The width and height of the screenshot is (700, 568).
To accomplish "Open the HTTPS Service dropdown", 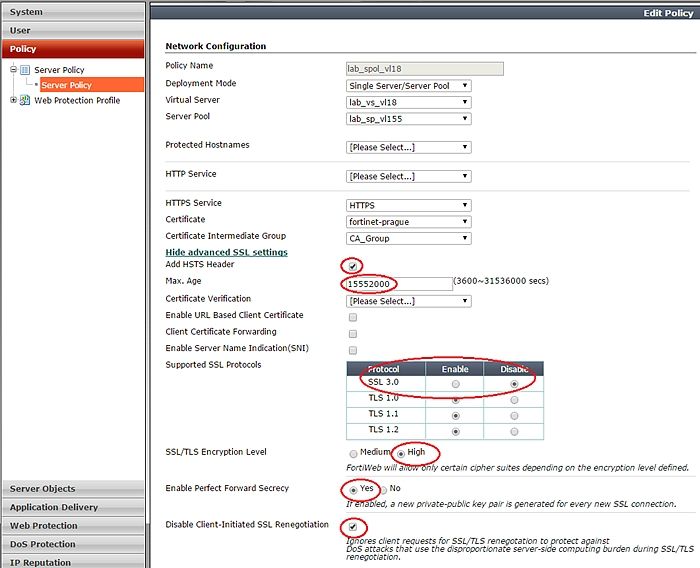I will coord(408,205).
